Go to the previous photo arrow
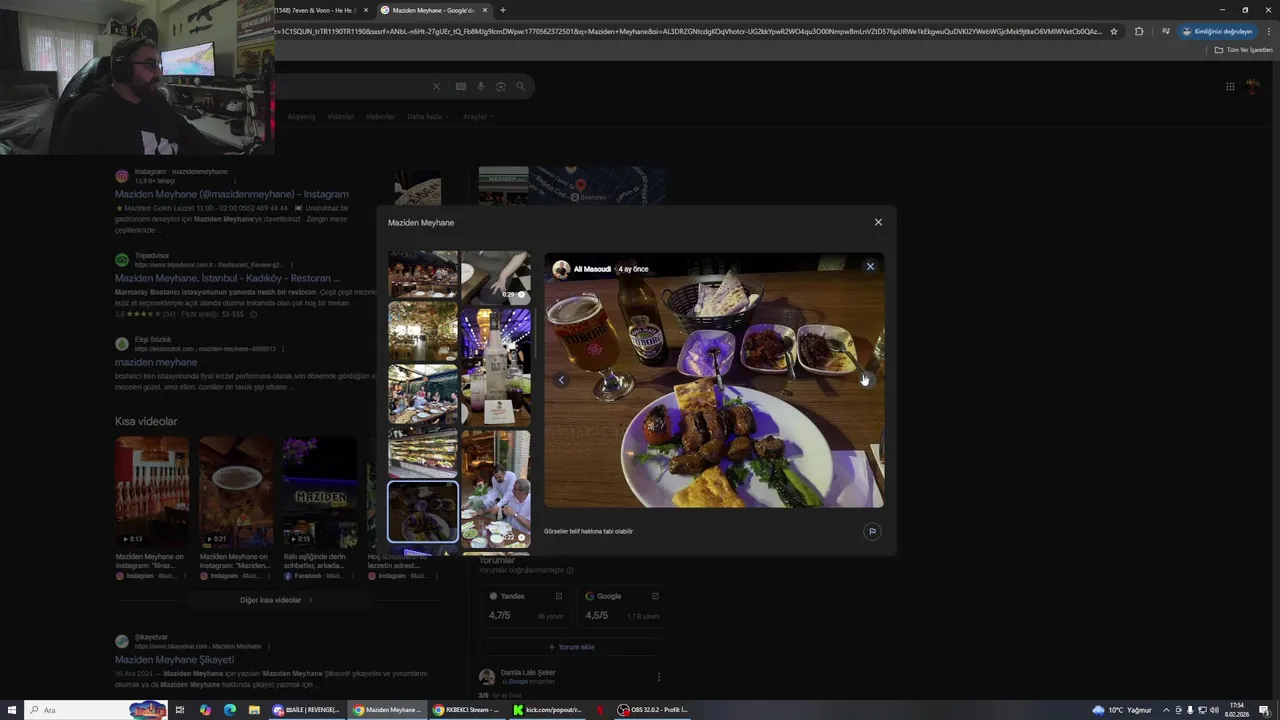Screen dimensions: 1280x720 coord(561,380)
